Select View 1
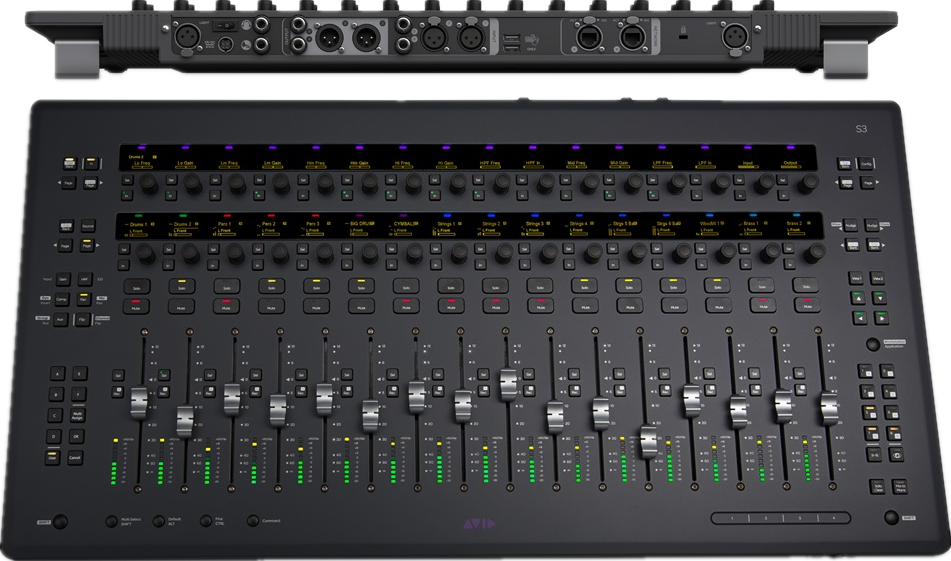The height and width of the screenshot is (561, 951). tap(856, 278)
